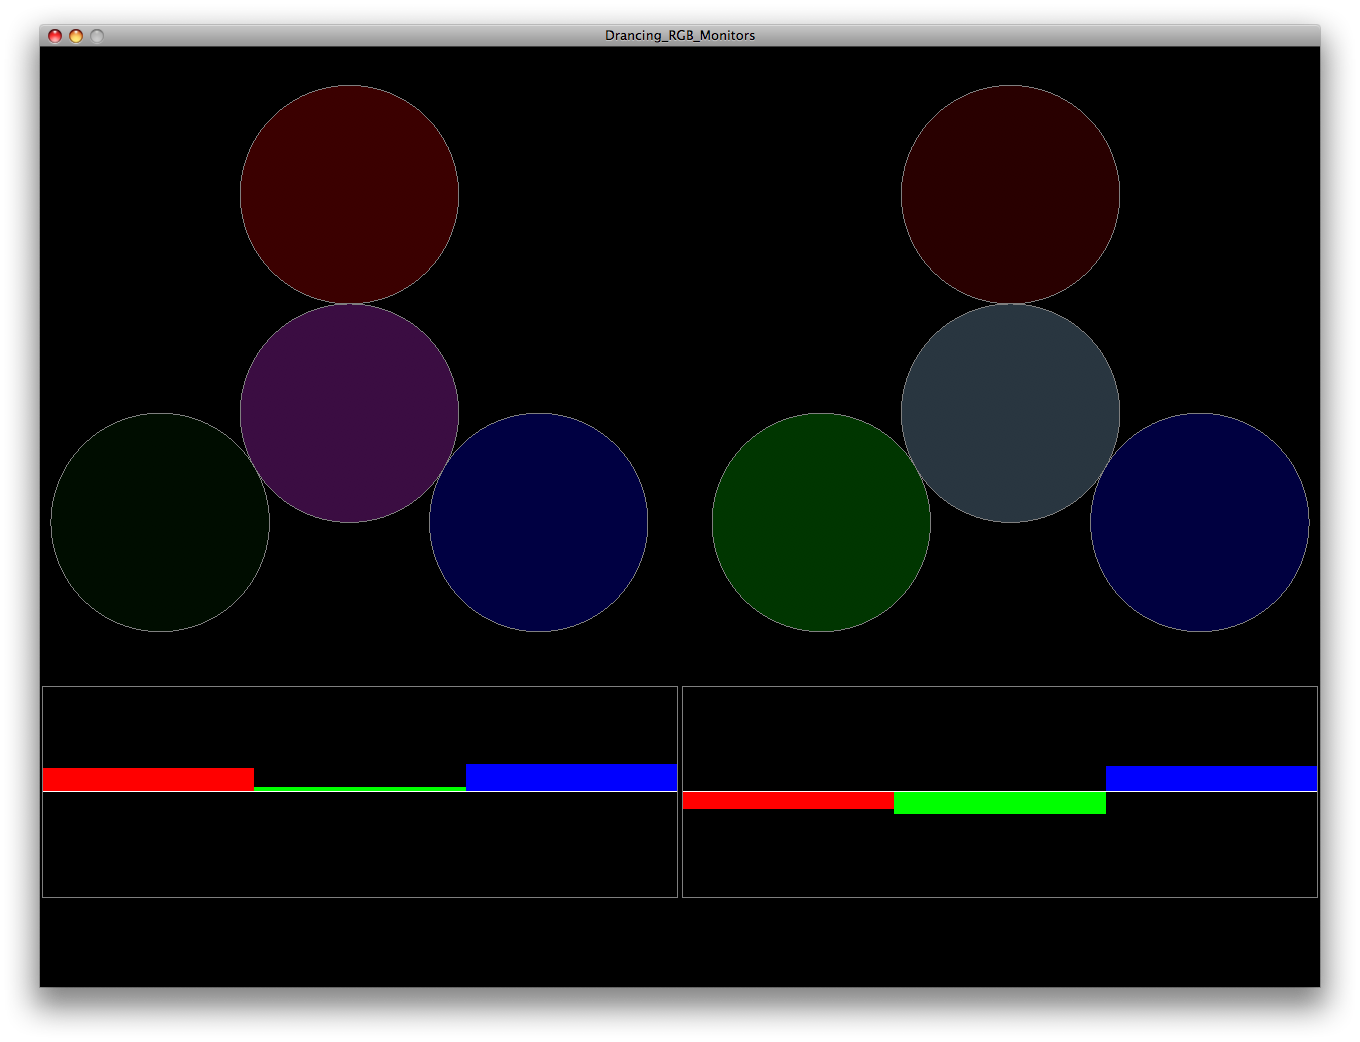Click the gray mixed-color center circle
Viewport: 1360px width, 1042px height.
pyautogui.click(x=1010, y=412)
